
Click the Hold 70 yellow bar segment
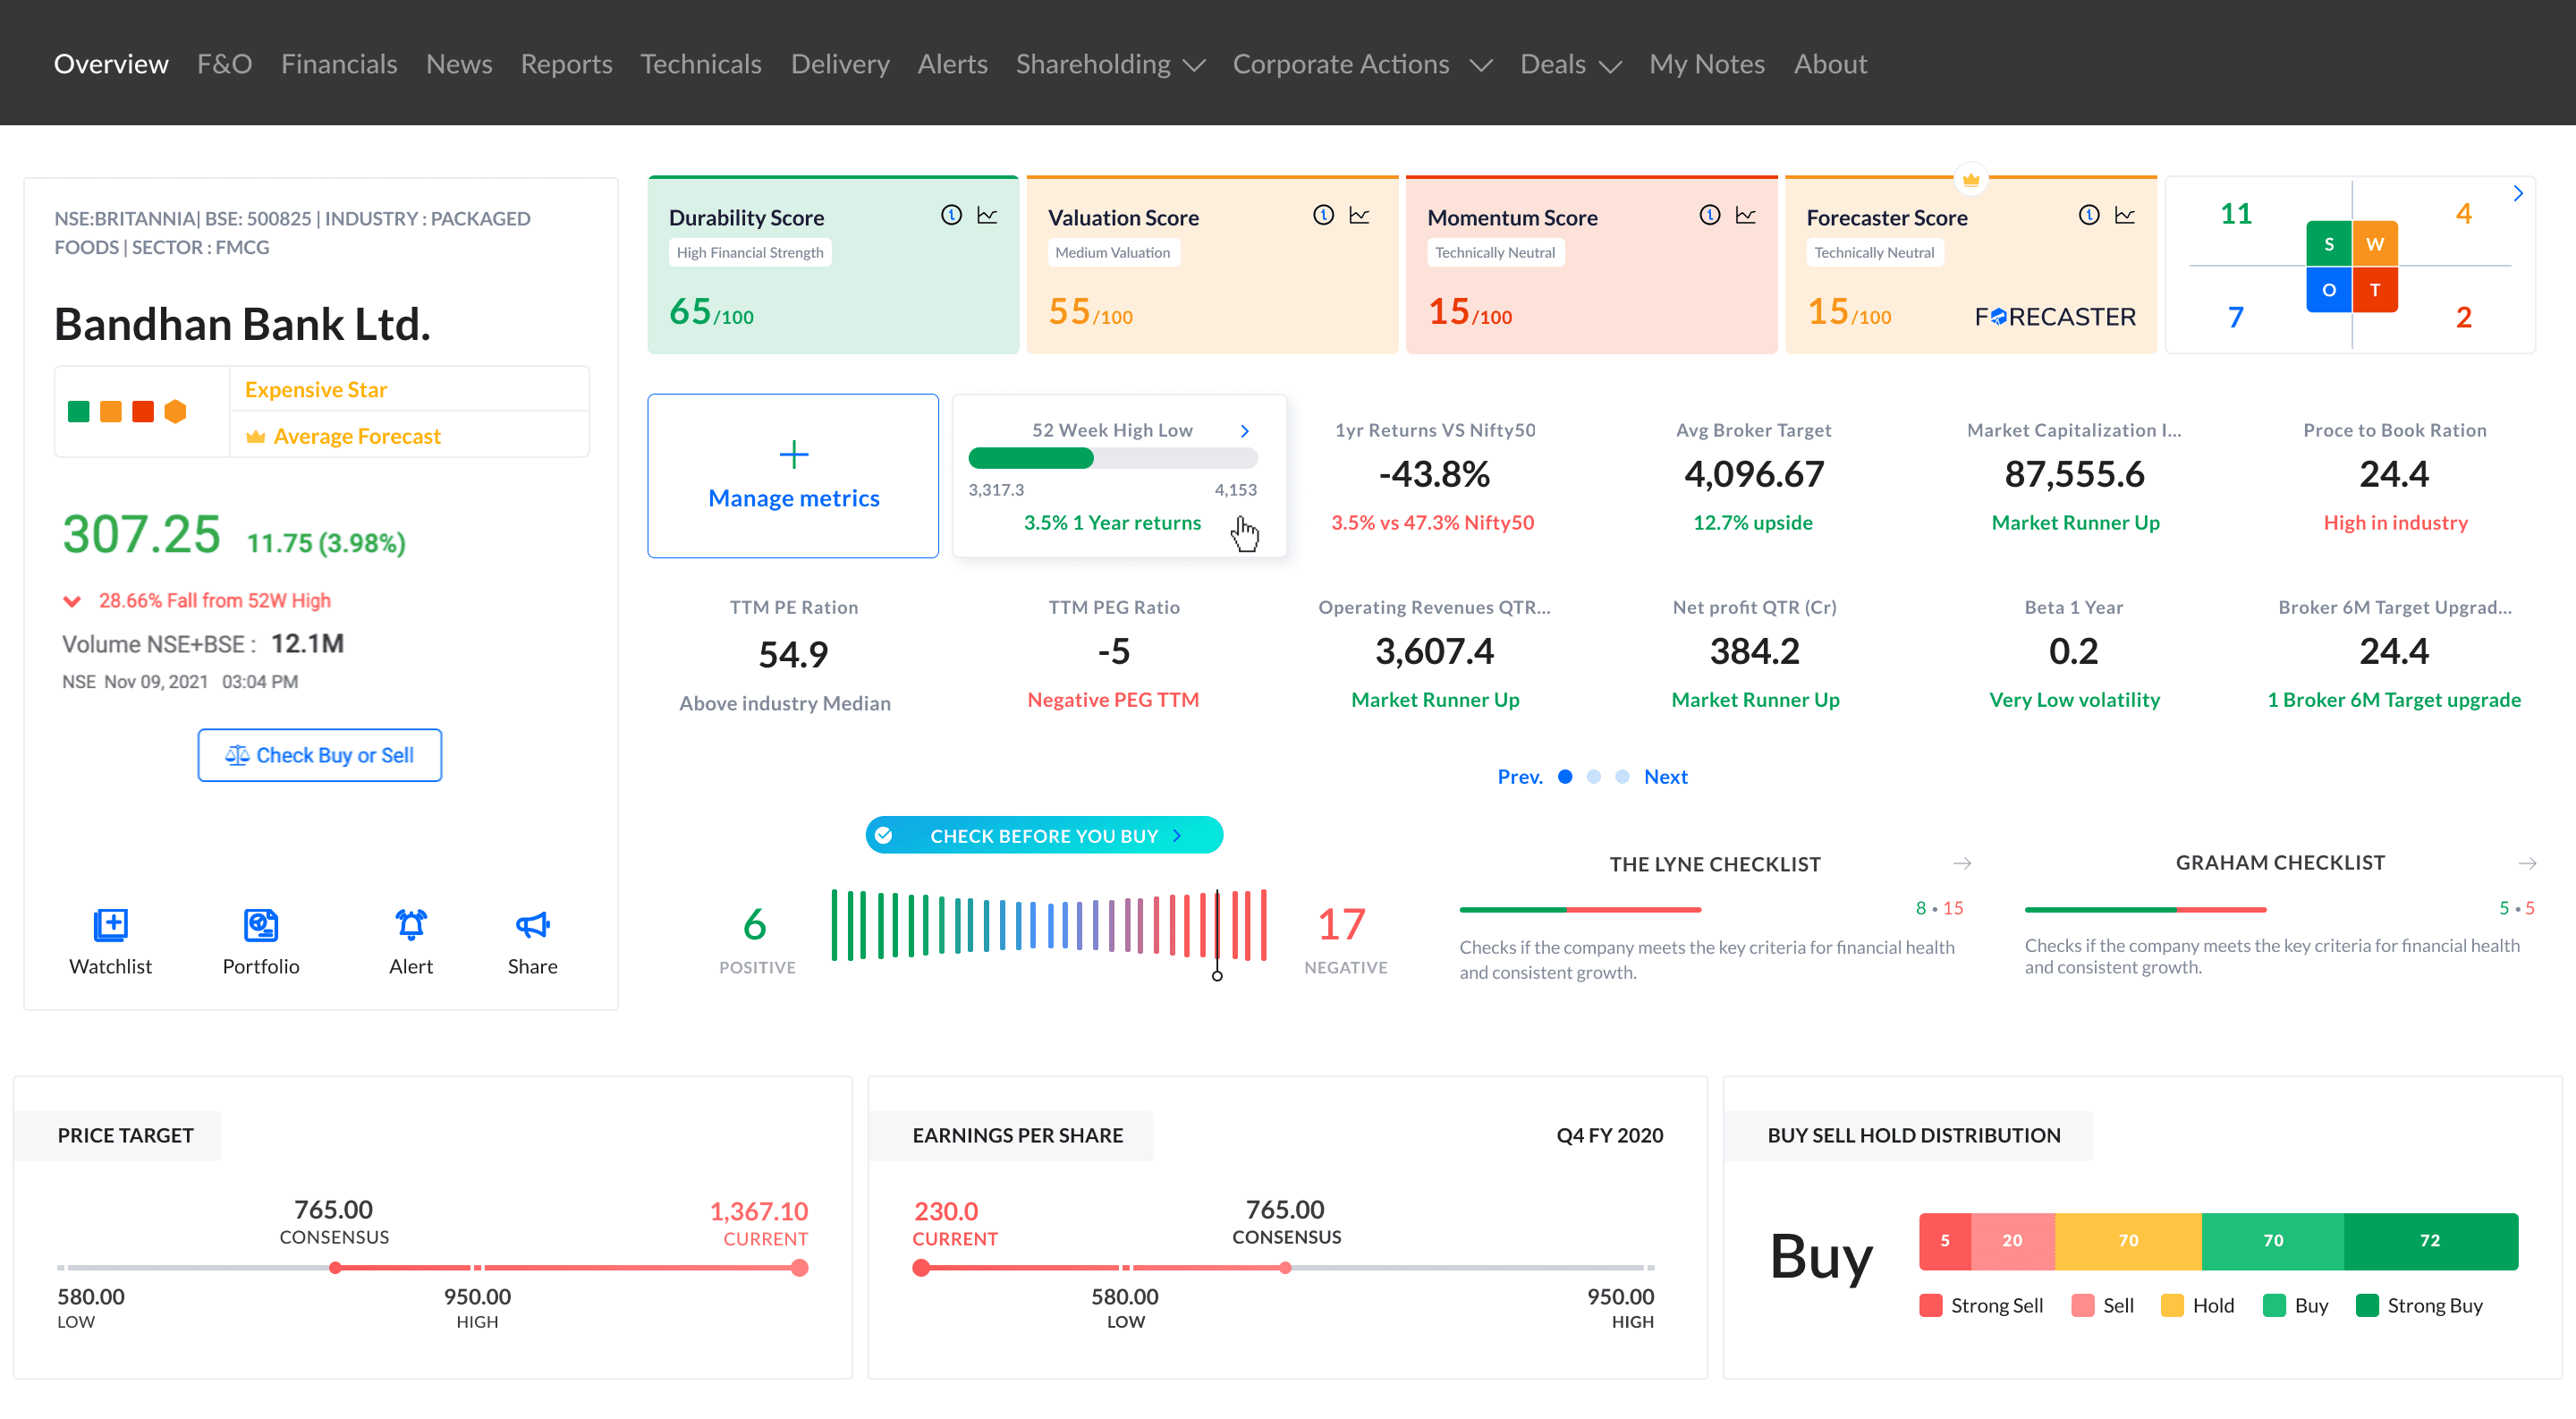(2128, 1241)
